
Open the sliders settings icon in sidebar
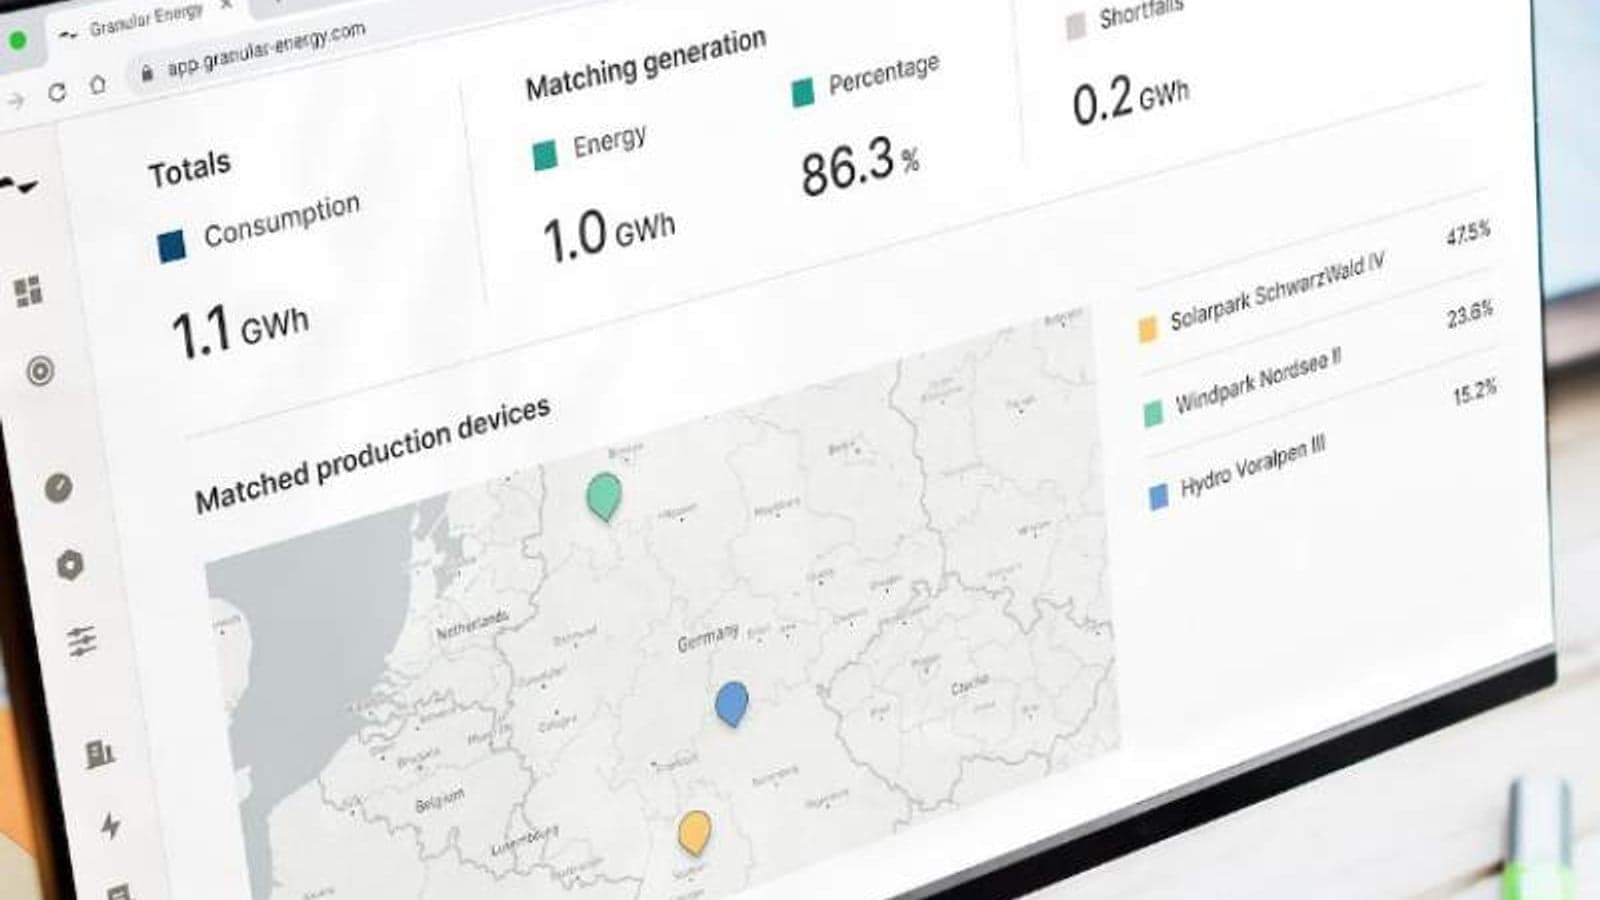pyautogui.click(x=82, y=641)
